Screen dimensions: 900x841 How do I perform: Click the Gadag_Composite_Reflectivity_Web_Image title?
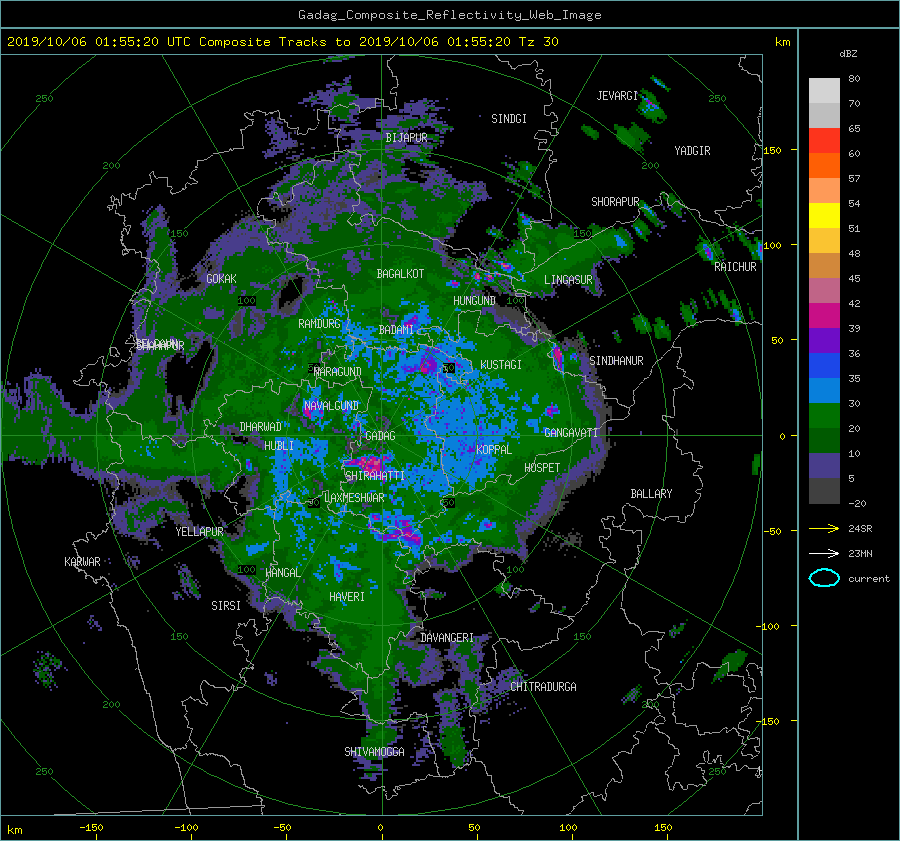coord(449,15)
